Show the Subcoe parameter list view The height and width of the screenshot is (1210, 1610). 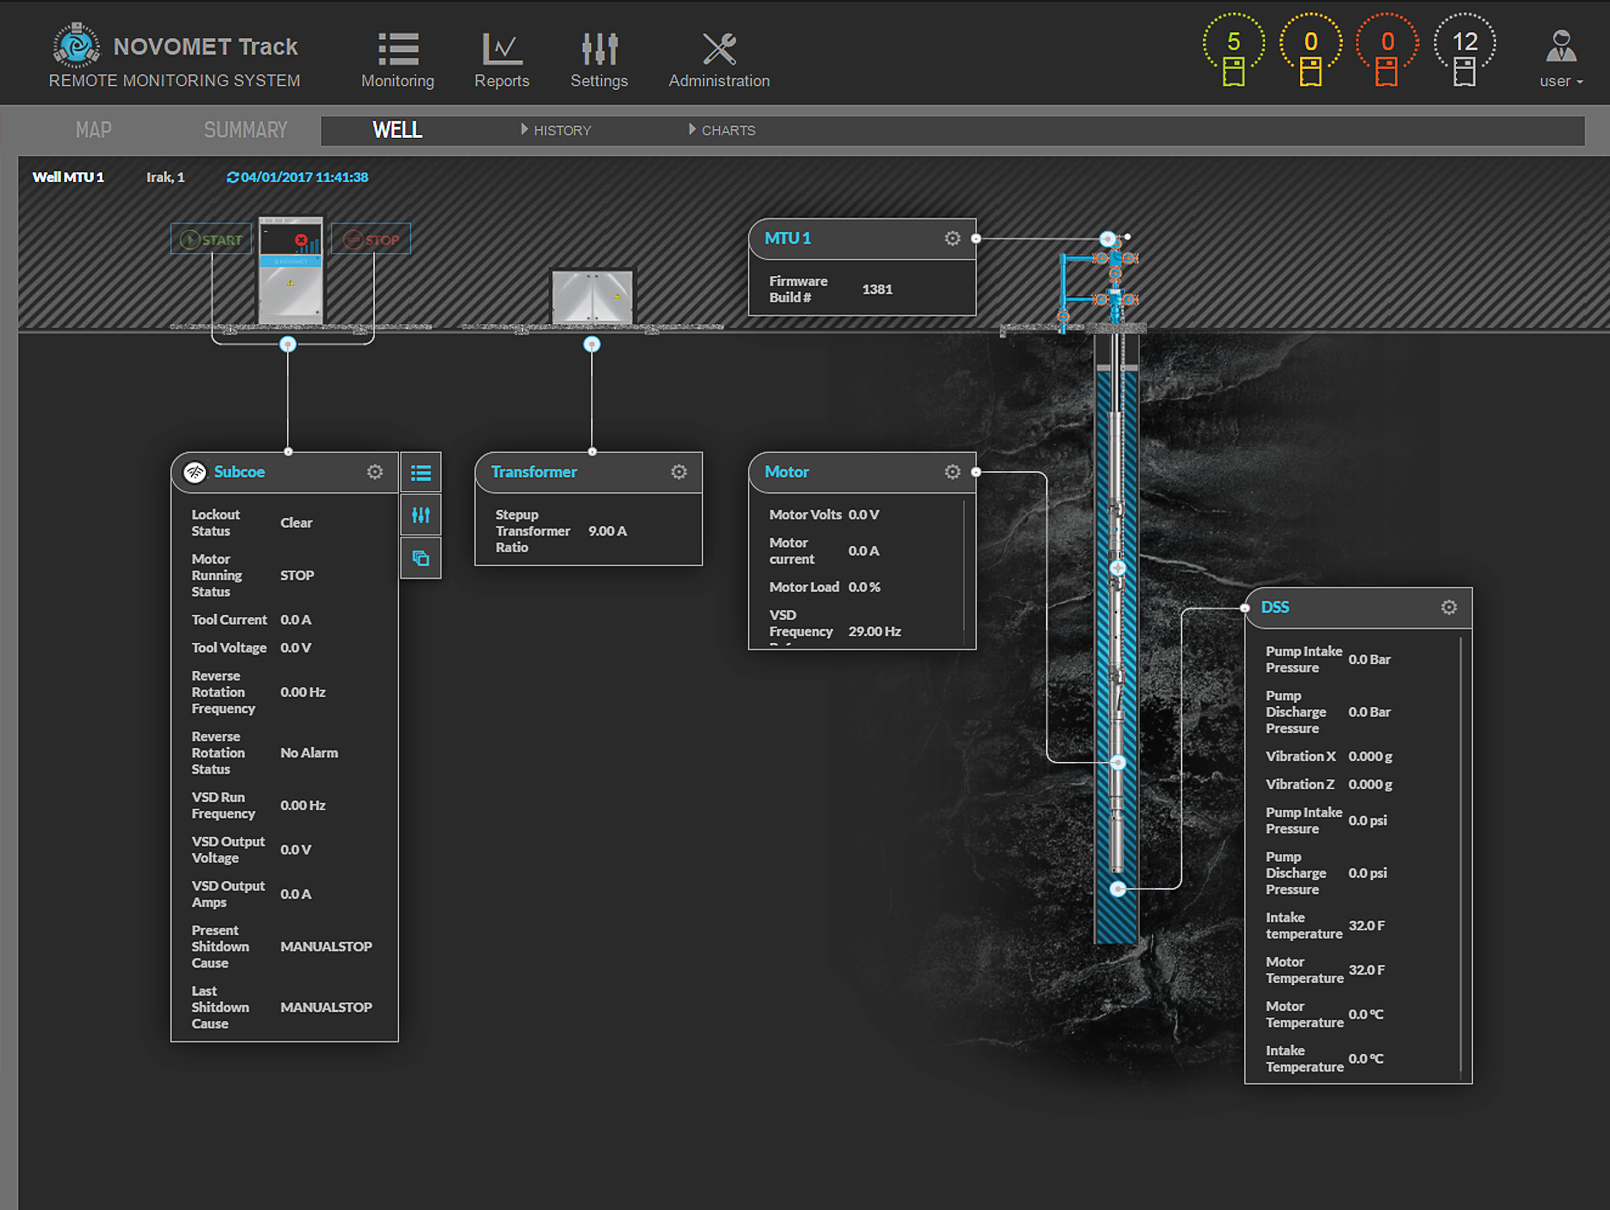pyautogui.click(x=421, y=473)
